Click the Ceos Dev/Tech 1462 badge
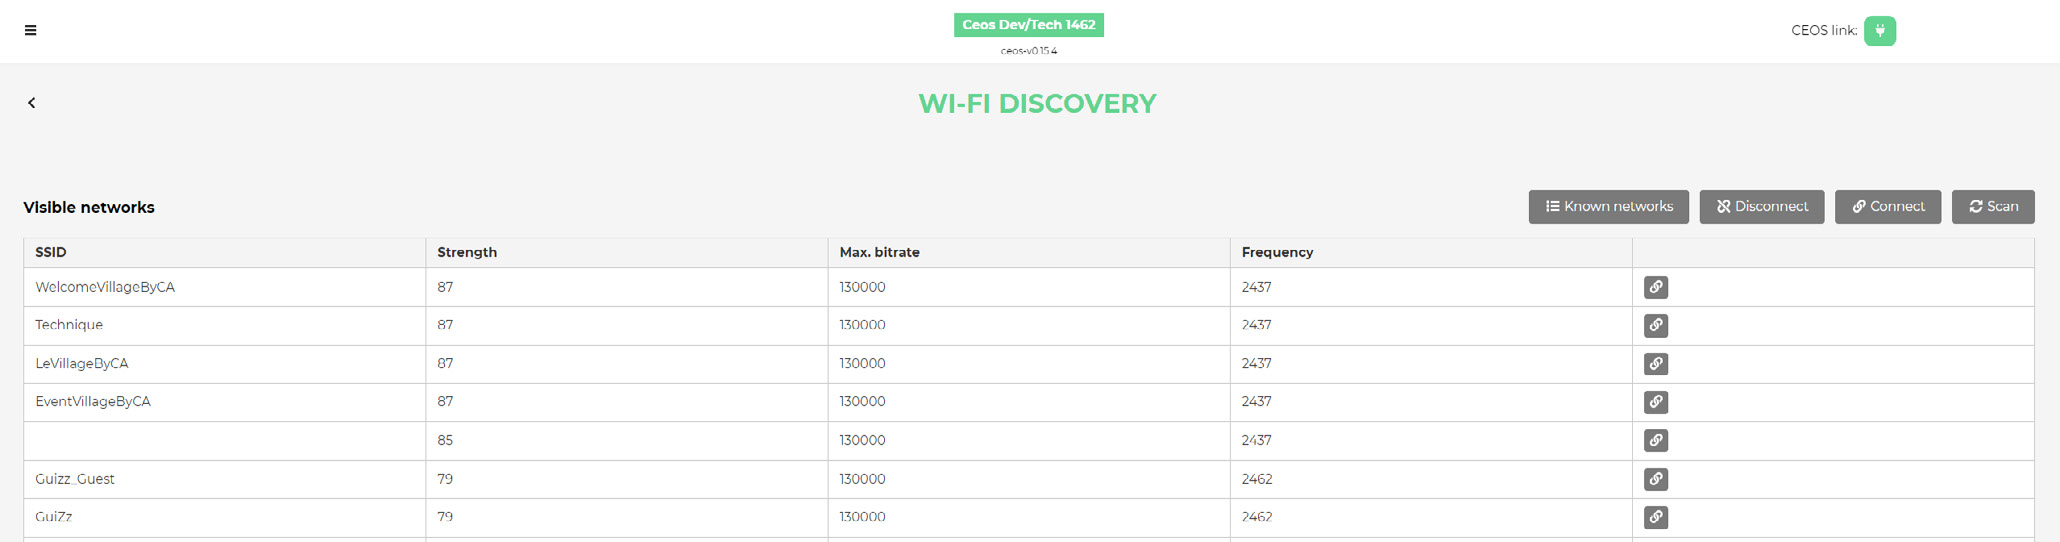This screenshot has height=542, width=2060. (1028, 25)
